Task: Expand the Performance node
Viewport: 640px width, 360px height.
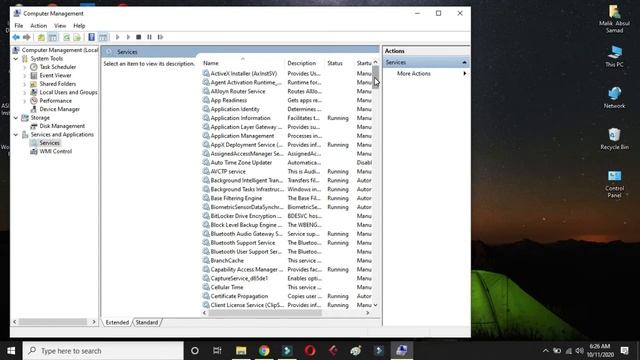Action: click(x=25, y=101)
